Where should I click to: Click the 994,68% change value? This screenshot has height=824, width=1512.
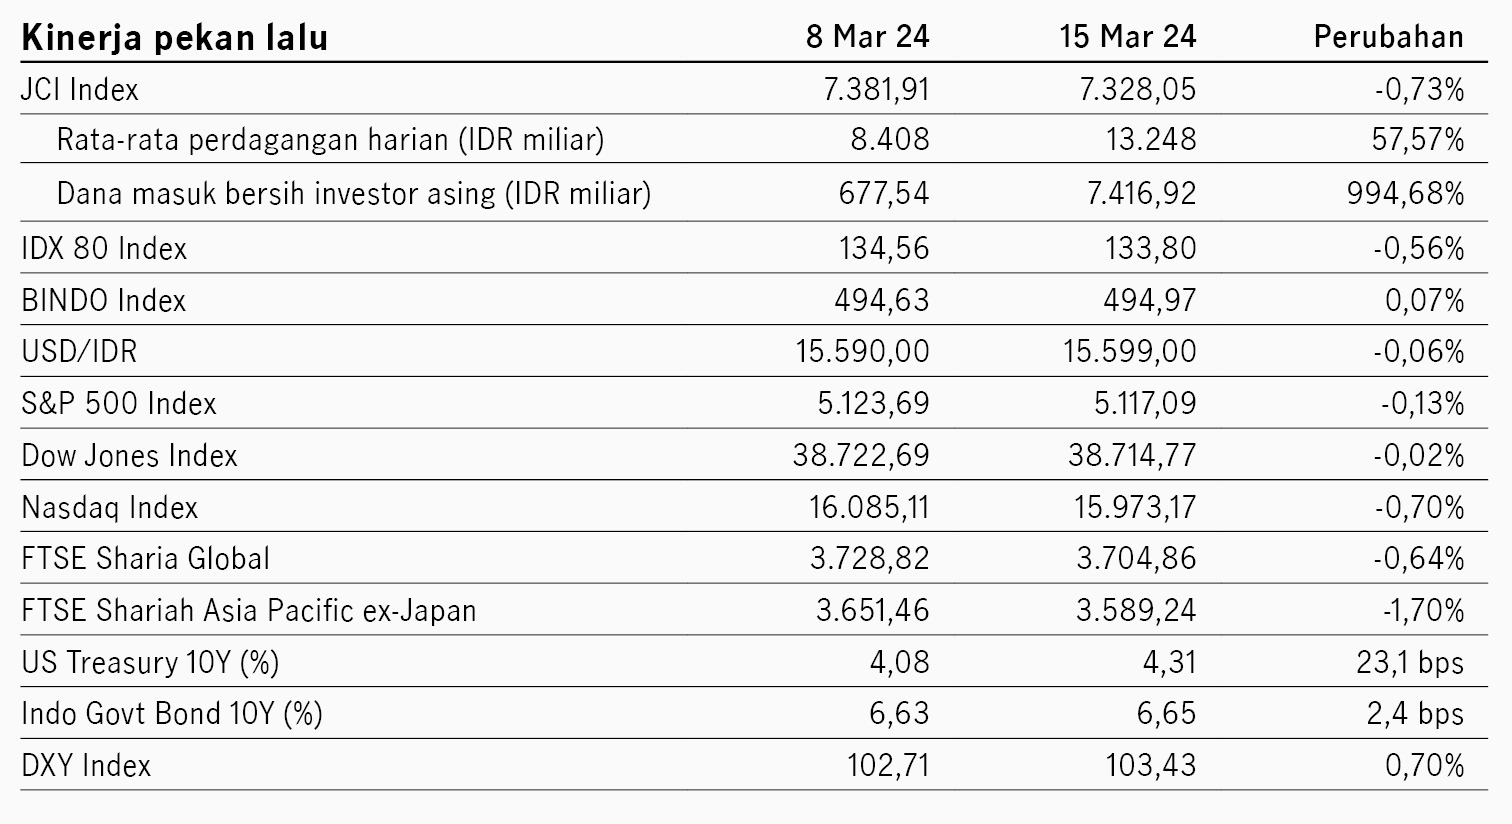[x=1405, y=193]
